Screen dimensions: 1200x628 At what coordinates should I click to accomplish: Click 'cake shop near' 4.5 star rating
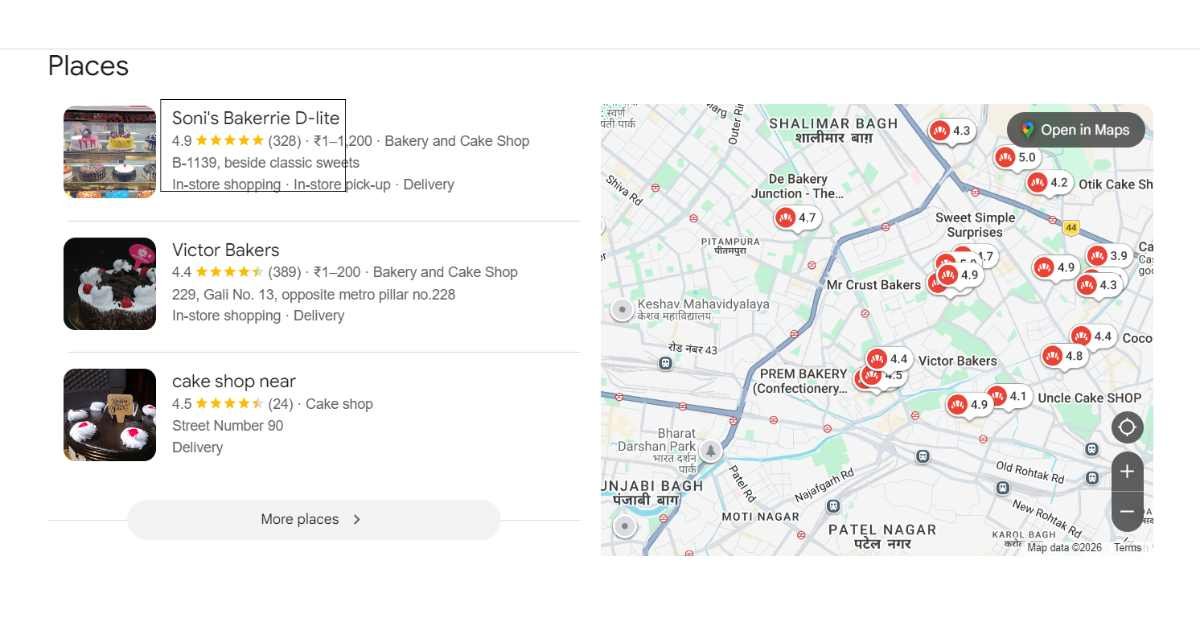232,404
